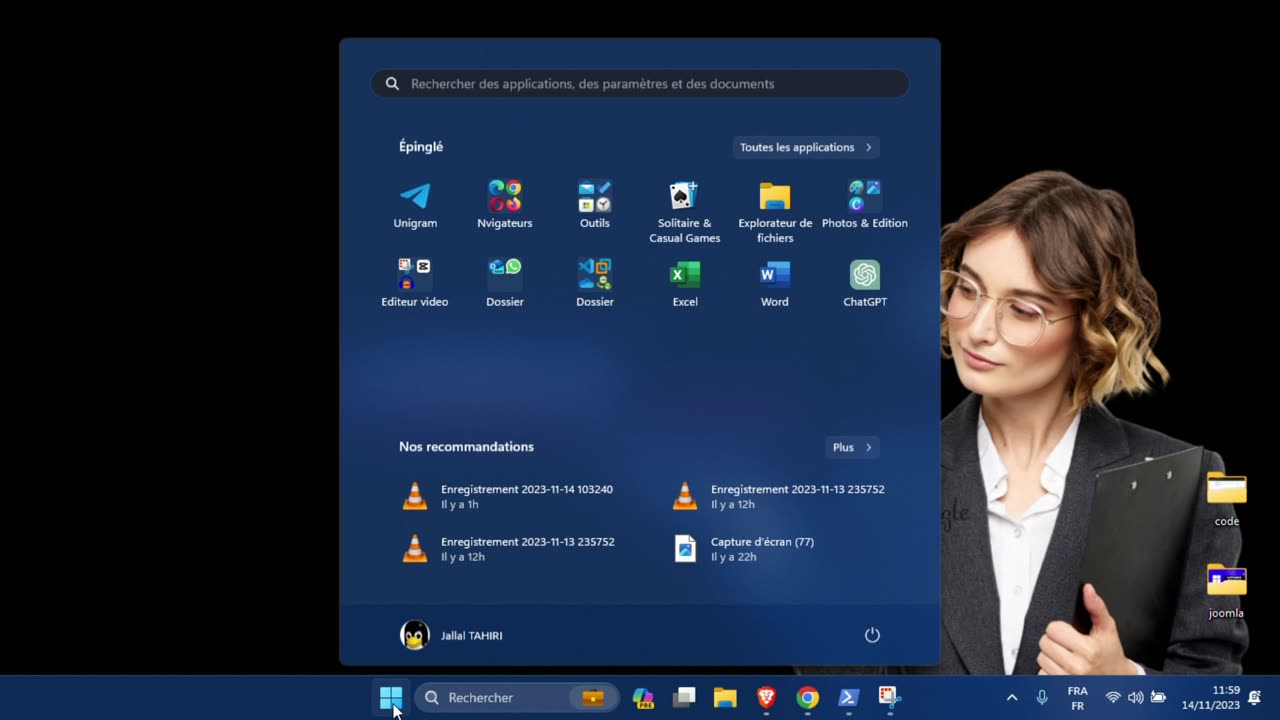Screen dimensions: 1280x720
Task: Open Explorateur de fichiers from pinned apps
Action: coord(775,212)
